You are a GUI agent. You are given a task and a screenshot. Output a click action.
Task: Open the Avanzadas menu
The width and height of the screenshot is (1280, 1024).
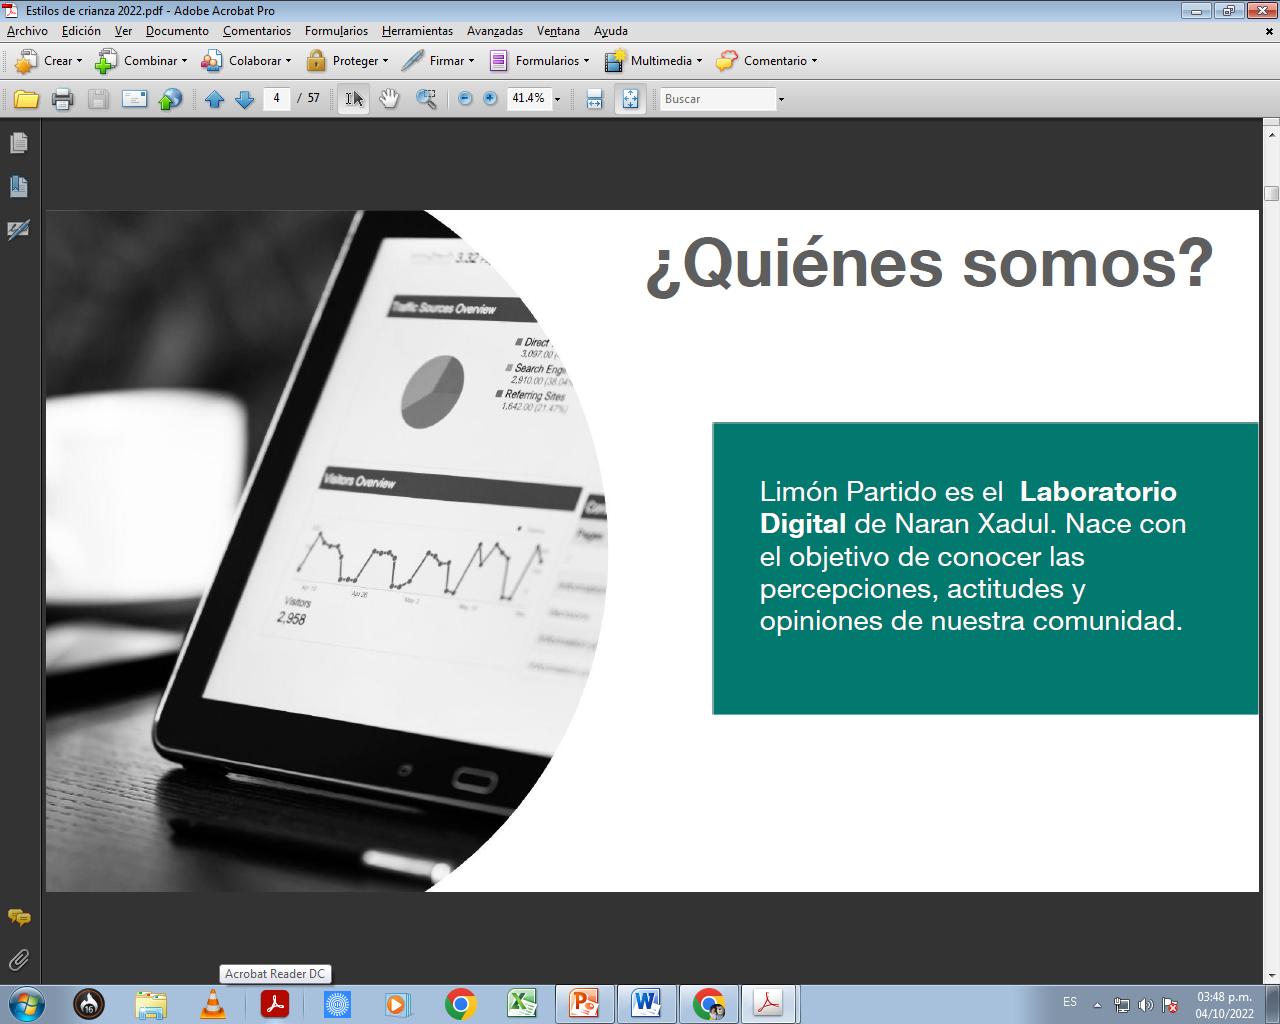pos(495,31)
